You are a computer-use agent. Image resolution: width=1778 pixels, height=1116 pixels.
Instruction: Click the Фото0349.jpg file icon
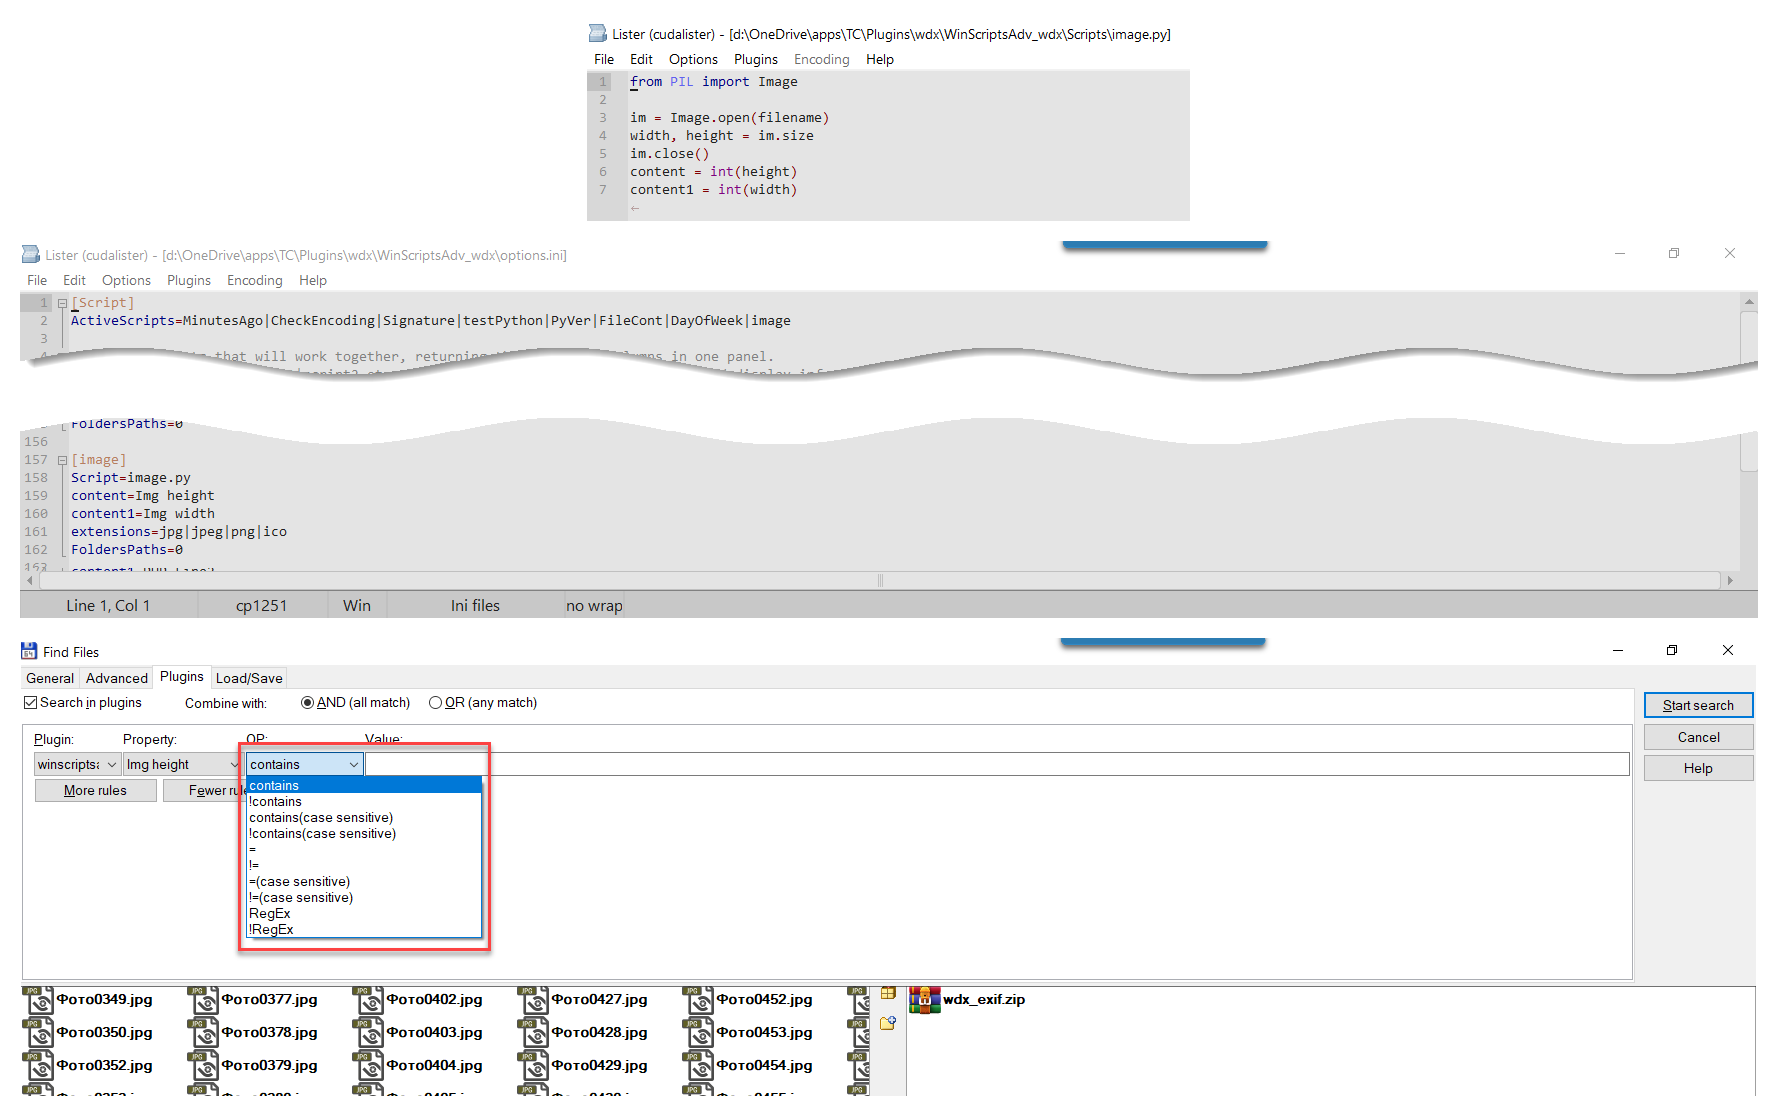click(38, 1000)
